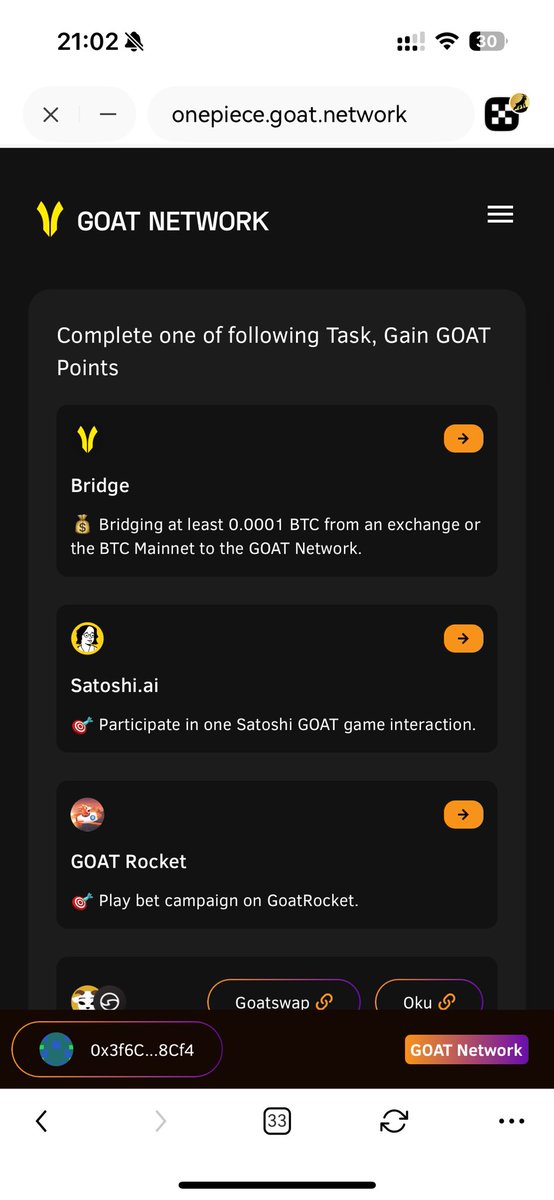Viewport: 554px width, 1200px height.
Task: Open the OKX wallet icon
Action: 506,114
